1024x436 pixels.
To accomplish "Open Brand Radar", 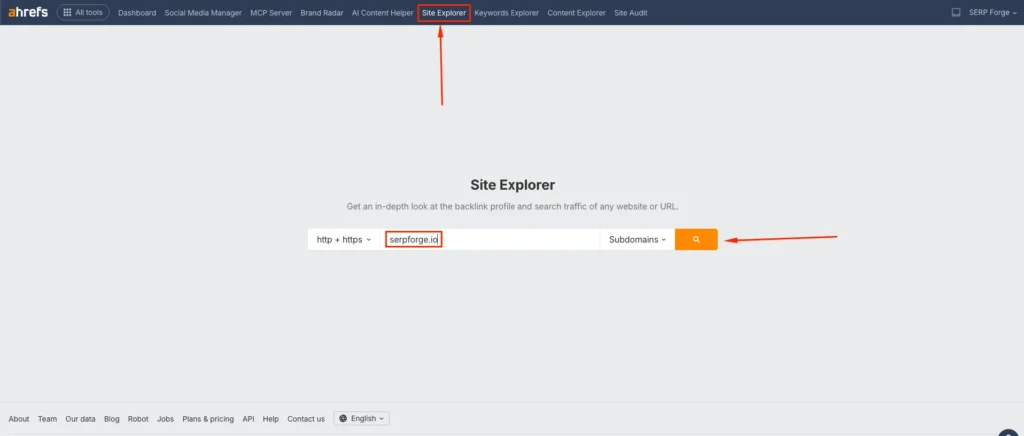I will (322, 12).
